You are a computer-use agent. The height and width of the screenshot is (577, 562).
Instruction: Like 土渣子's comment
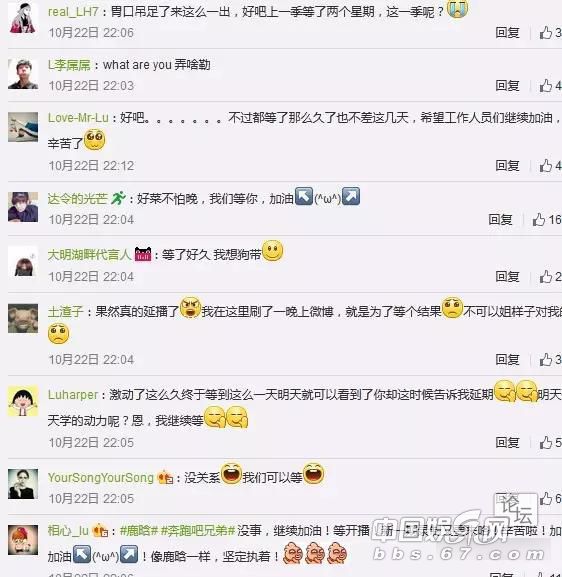pyautogui.click(x=551, y=360)
